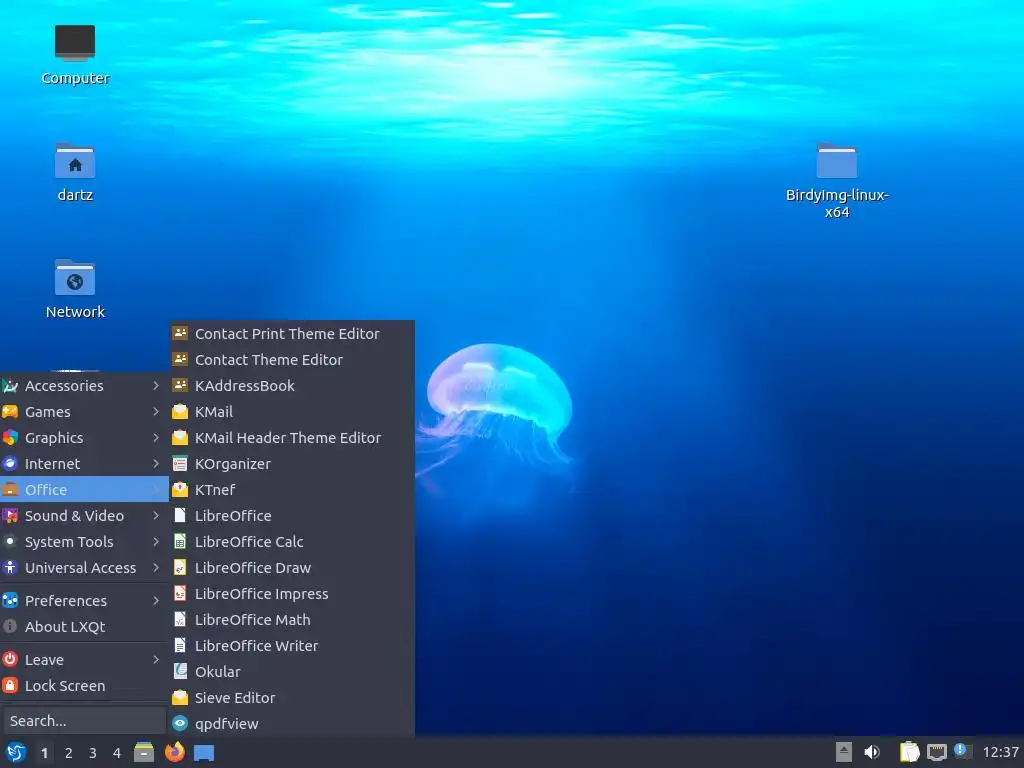1024x768 pixels.
Task: Click the LXQt start menu button
Action: (16, 752)
